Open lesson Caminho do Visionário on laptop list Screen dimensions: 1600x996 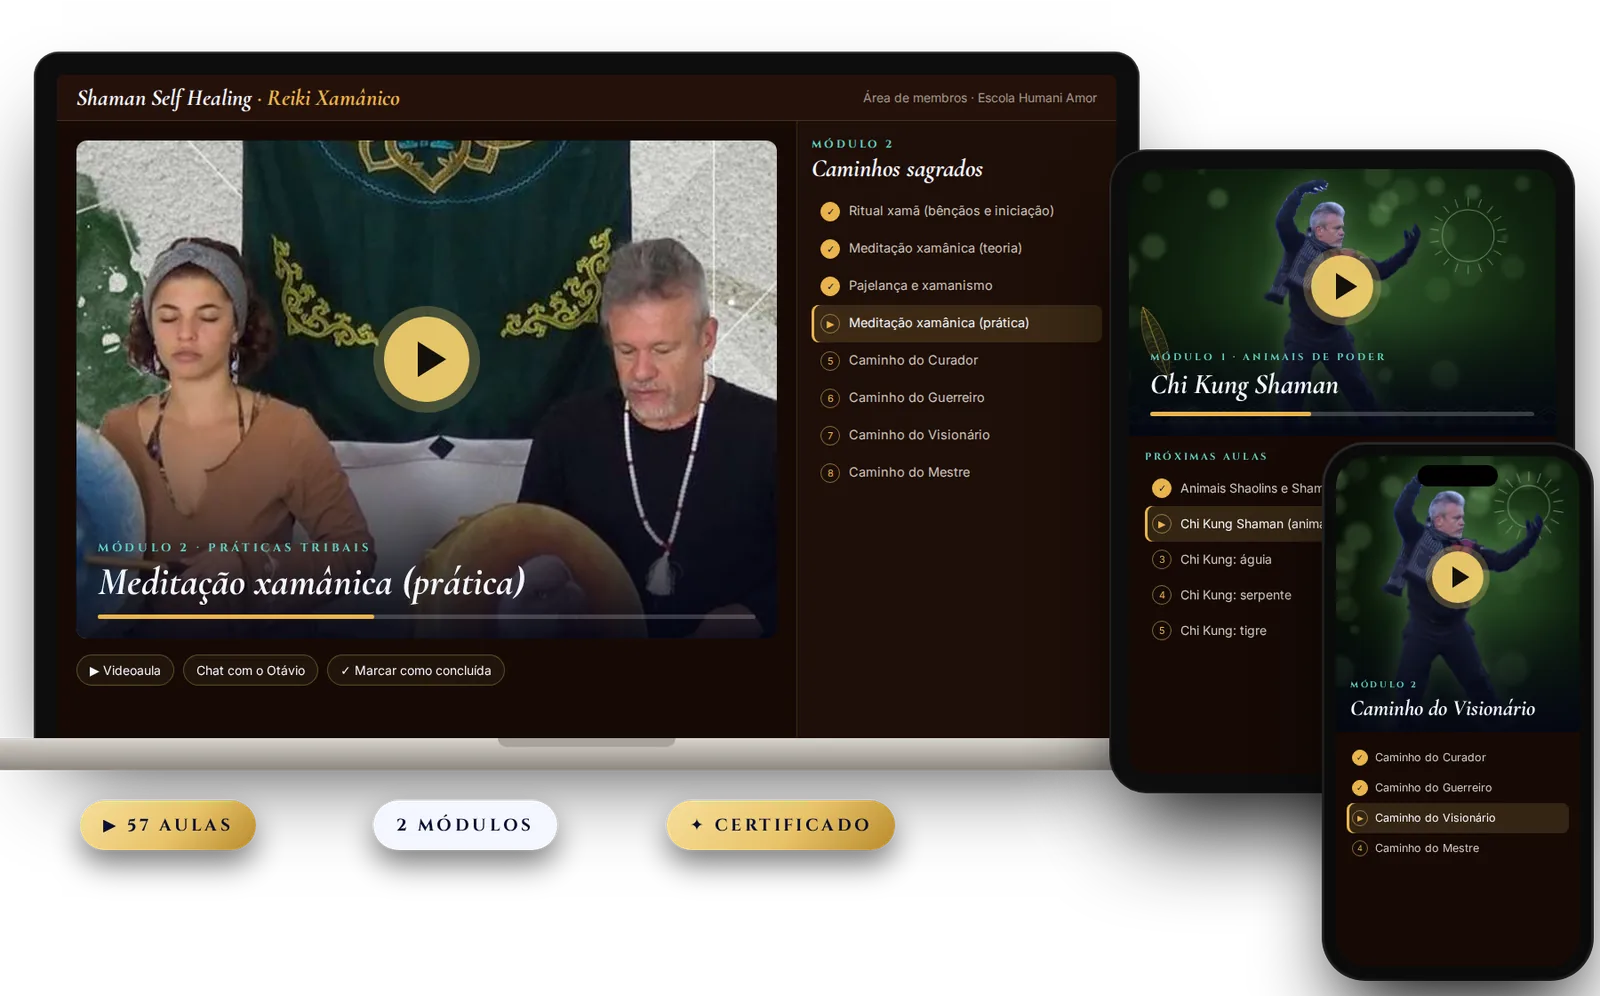[956, 435]
